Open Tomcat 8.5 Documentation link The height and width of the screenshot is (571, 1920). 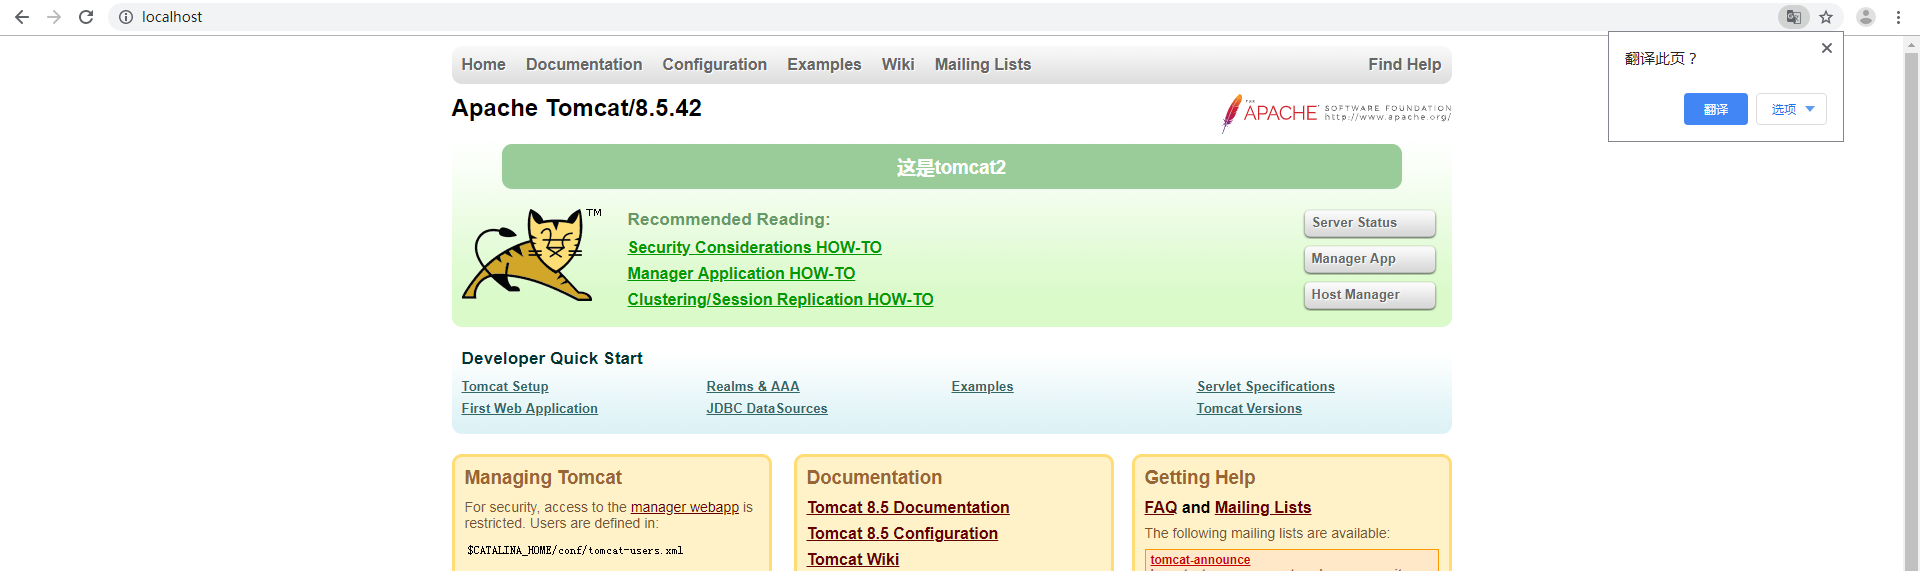tap(908, 507)
